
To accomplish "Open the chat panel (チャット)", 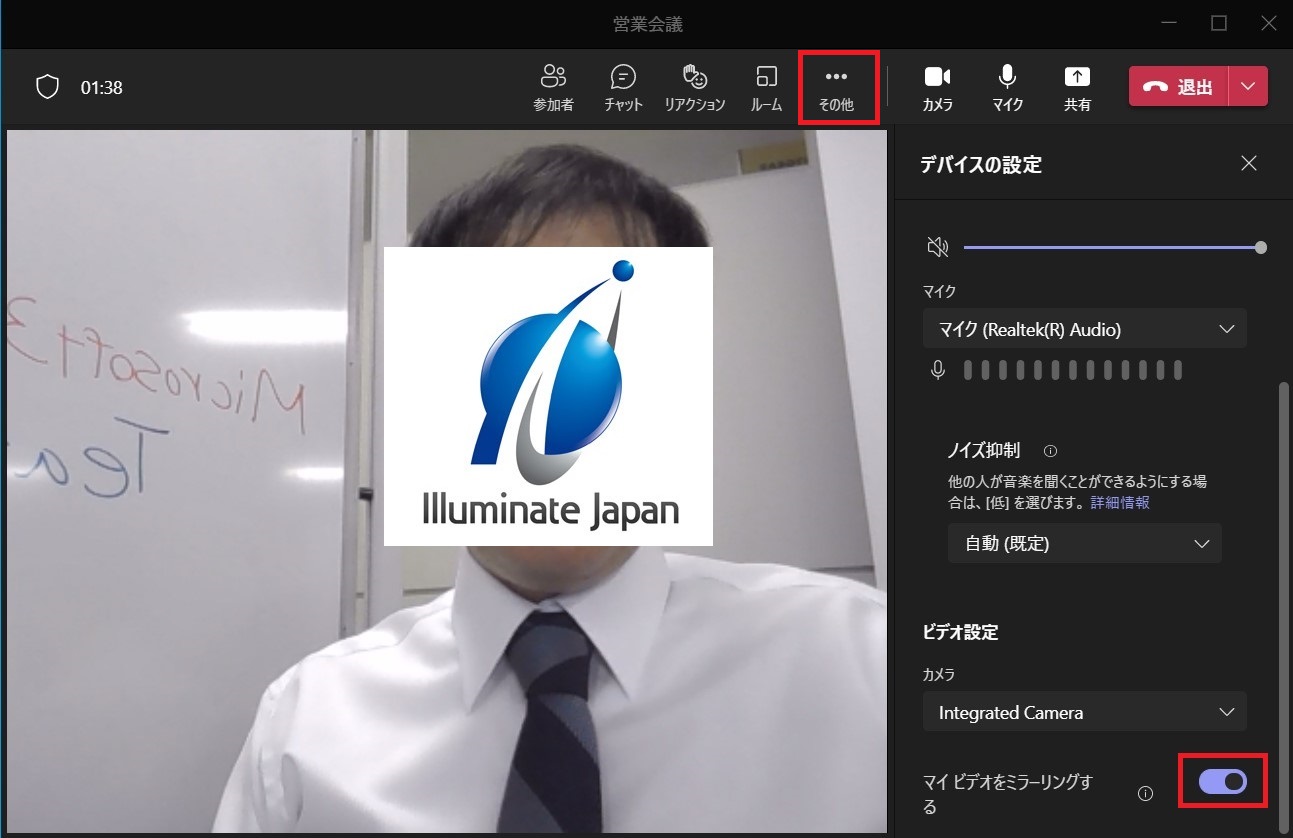I will 623,87.
